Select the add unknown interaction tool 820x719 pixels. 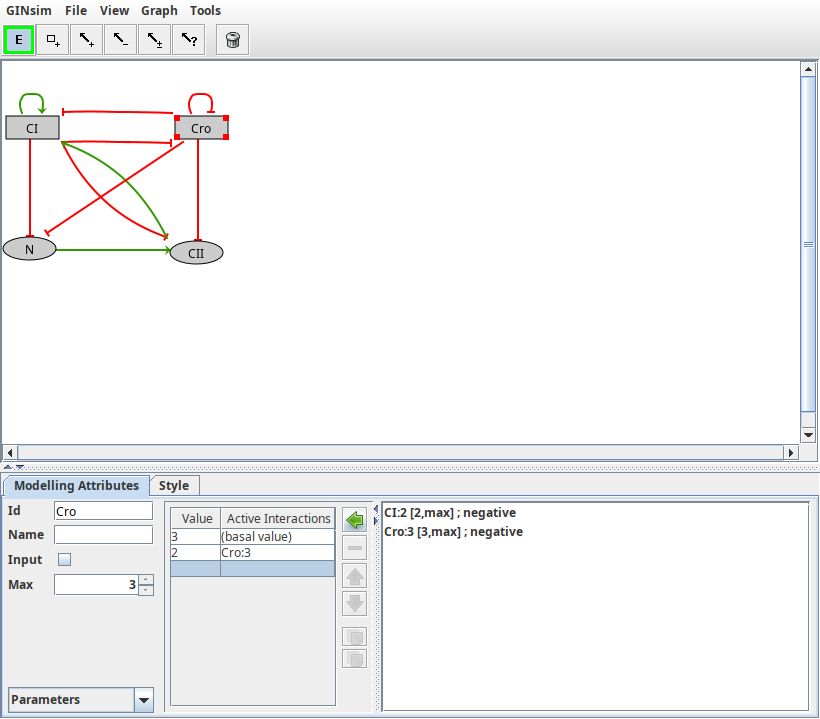(188, 40)
